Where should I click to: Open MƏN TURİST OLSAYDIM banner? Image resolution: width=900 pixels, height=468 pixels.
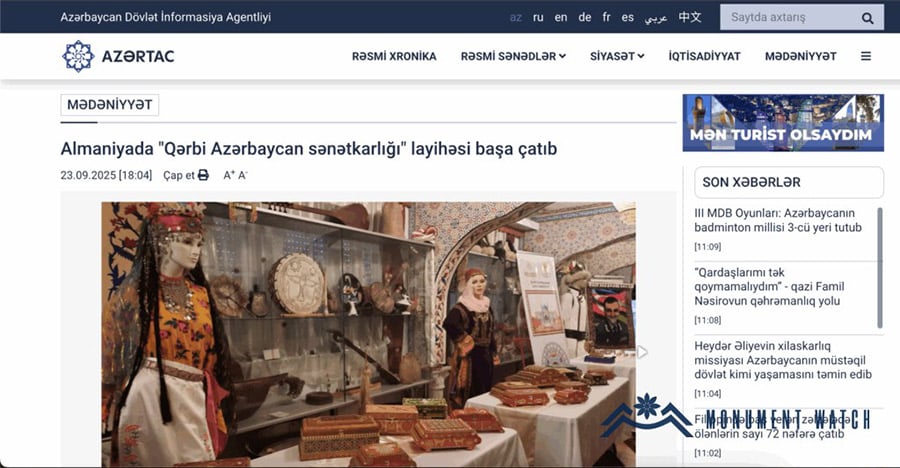tap(783, 123)
